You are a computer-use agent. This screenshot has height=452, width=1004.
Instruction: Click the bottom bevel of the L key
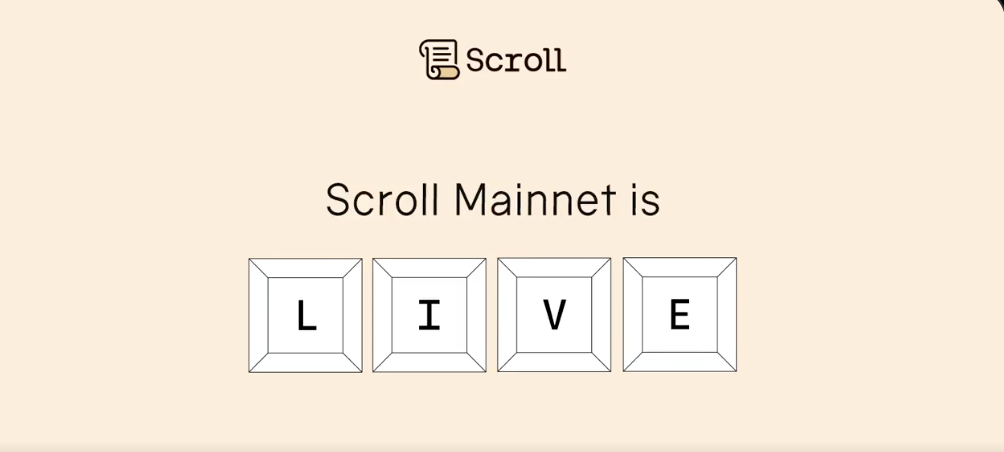point(306,362)
